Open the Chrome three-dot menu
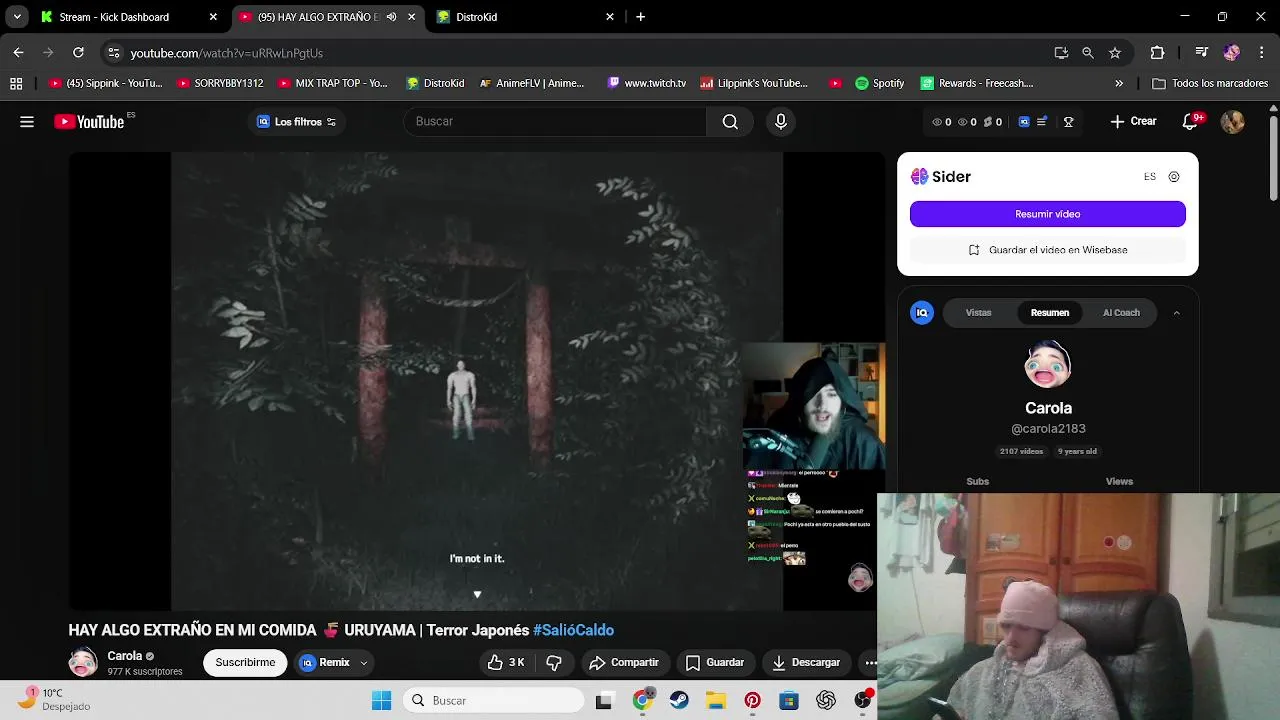Image resolution: width=1280 pixels, height=720 pixels. tap(1260, 53)
